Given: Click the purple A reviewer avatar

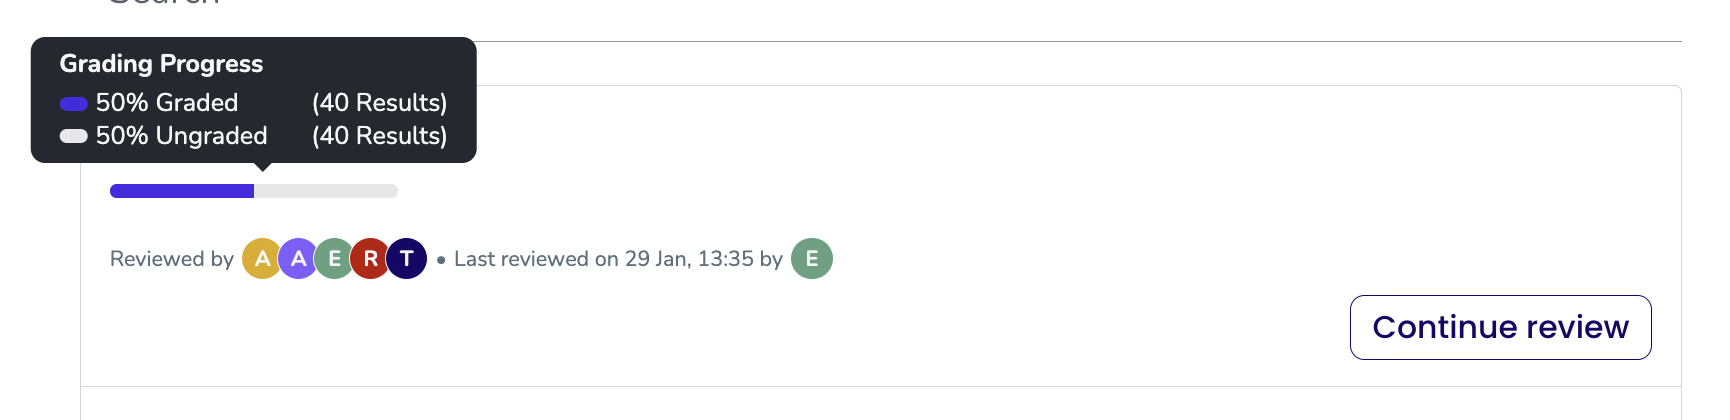Looking at the screenshot, I should (298, 259).
